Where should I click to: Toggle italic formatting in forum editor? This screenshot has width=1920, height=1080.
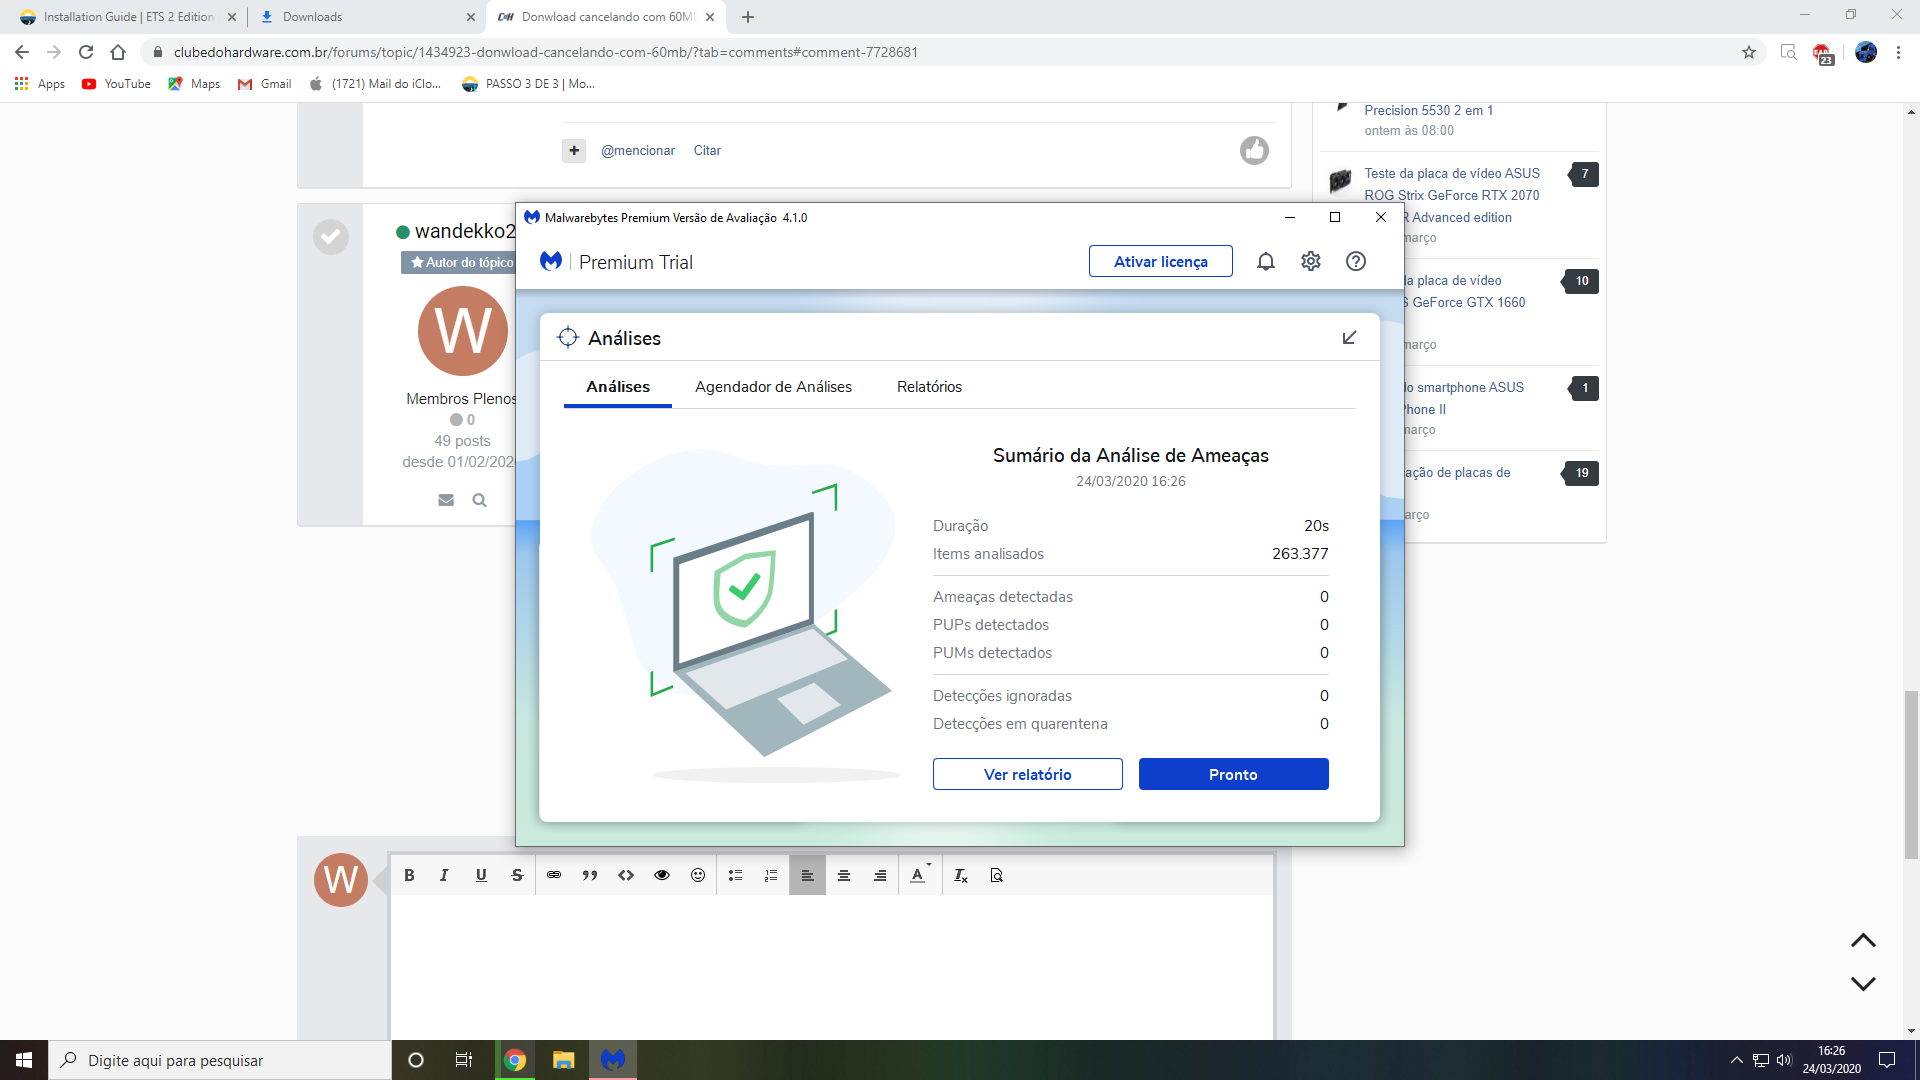click(x=444, y=875)
